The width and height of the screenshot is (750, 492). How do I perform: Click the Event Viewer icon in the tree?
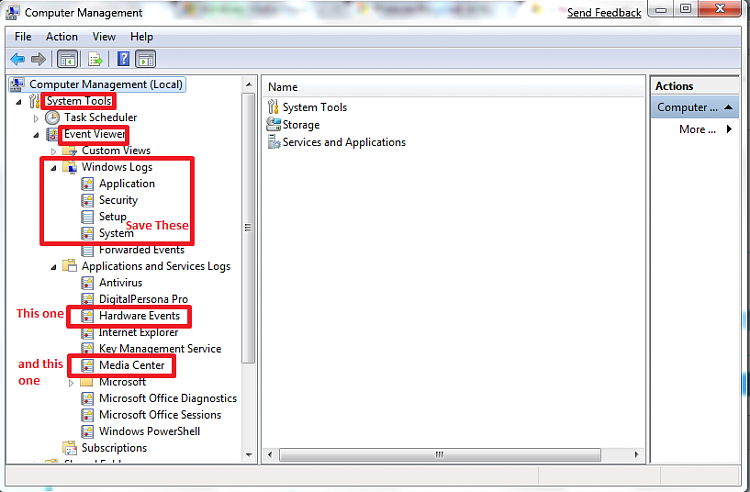(52, 134)
